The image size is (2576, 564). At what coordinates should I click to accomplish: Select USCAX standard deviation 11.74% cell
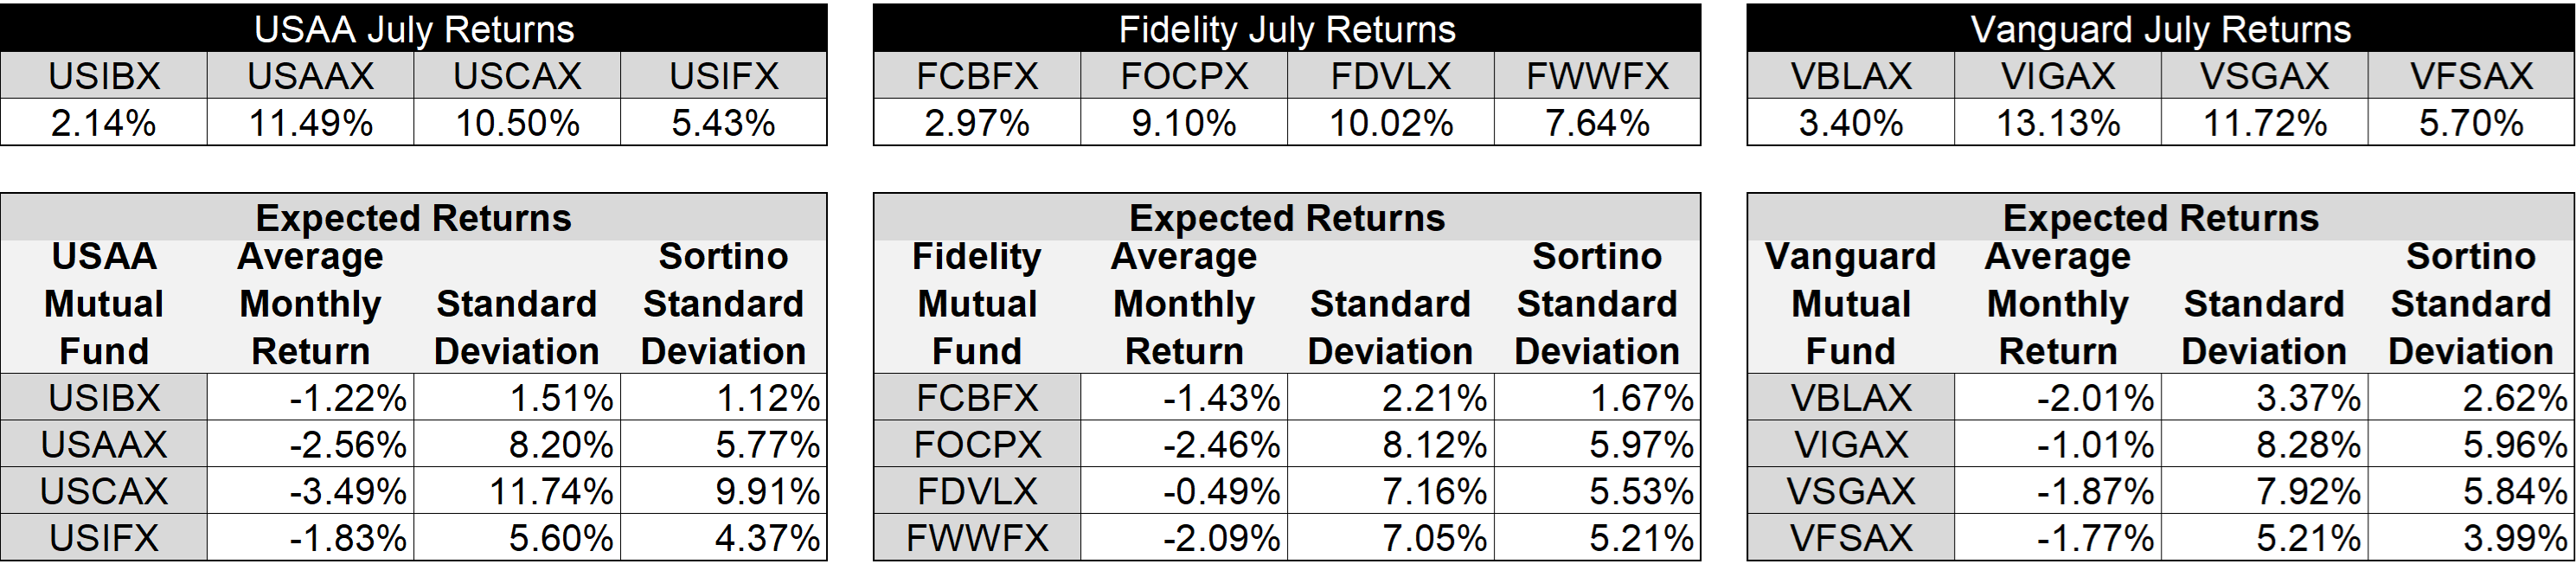pyautogui.click(x=517, y=491)
